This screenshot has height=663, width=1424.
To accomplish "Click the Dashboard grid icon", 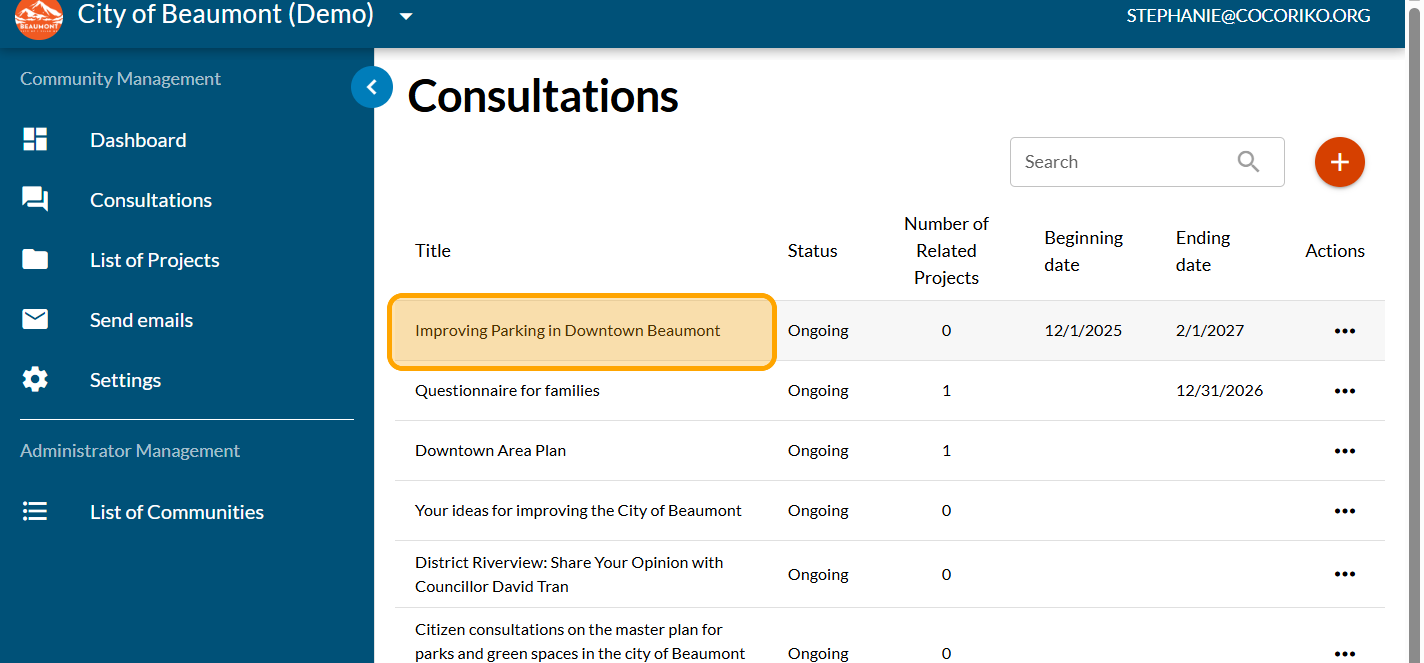I will (35, 140).
